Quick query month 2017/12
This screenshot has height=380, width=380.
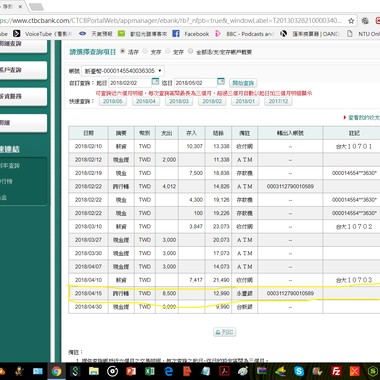coord(278,101)
